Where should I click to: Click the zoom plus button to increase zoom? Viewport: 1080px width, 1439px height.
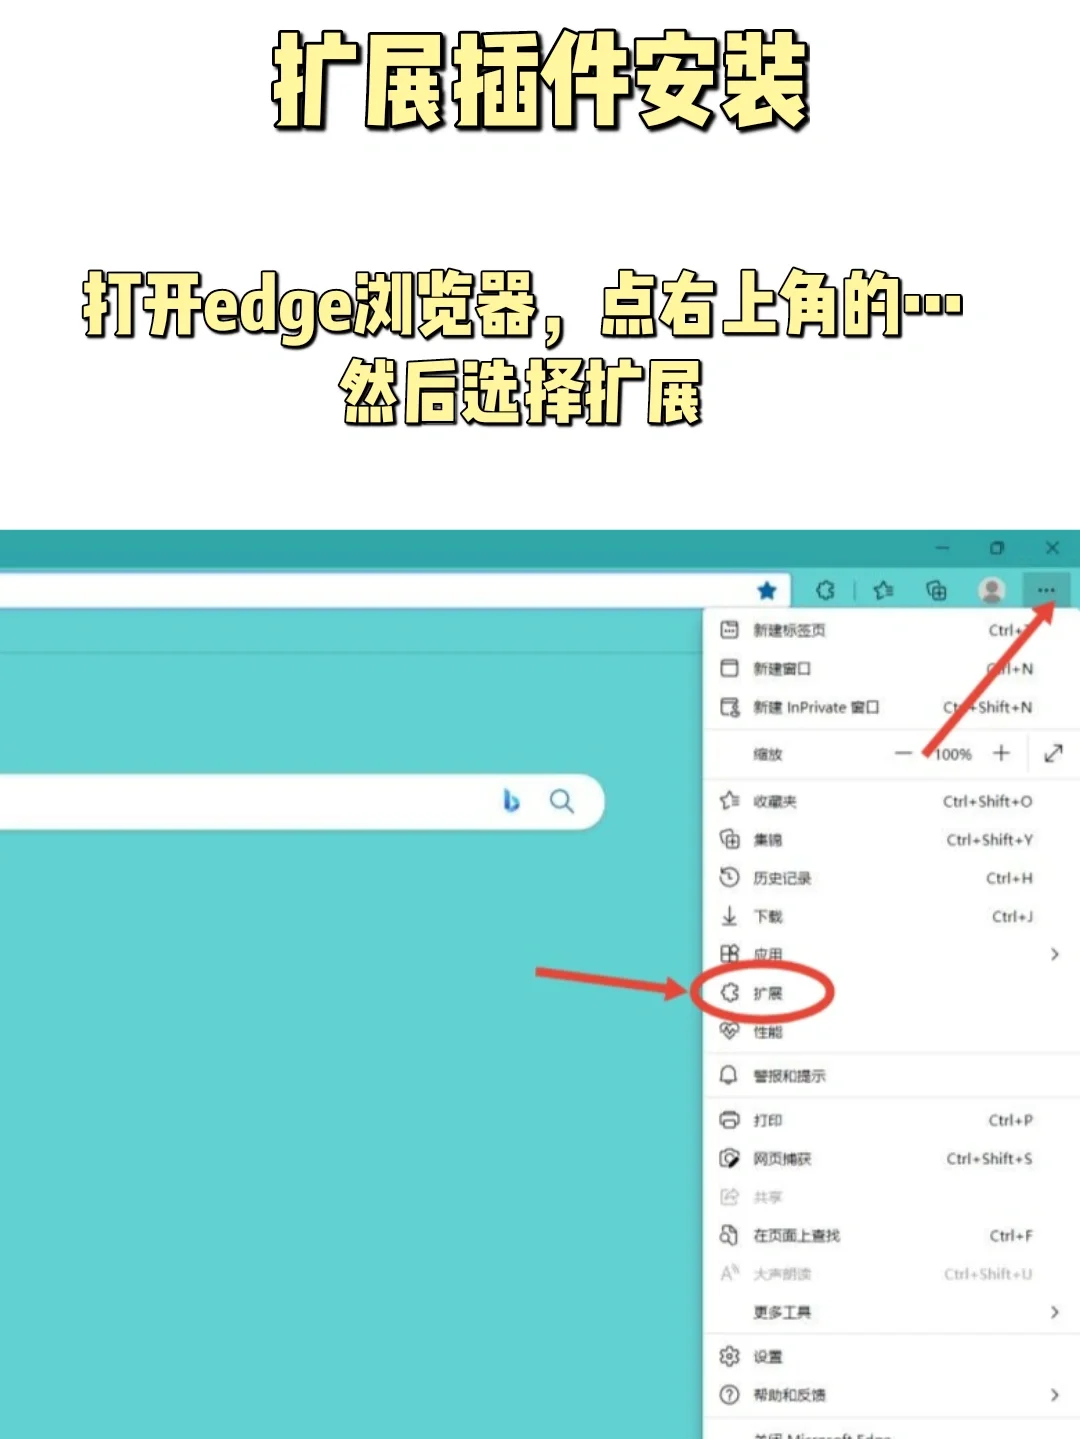(1001, 754)
